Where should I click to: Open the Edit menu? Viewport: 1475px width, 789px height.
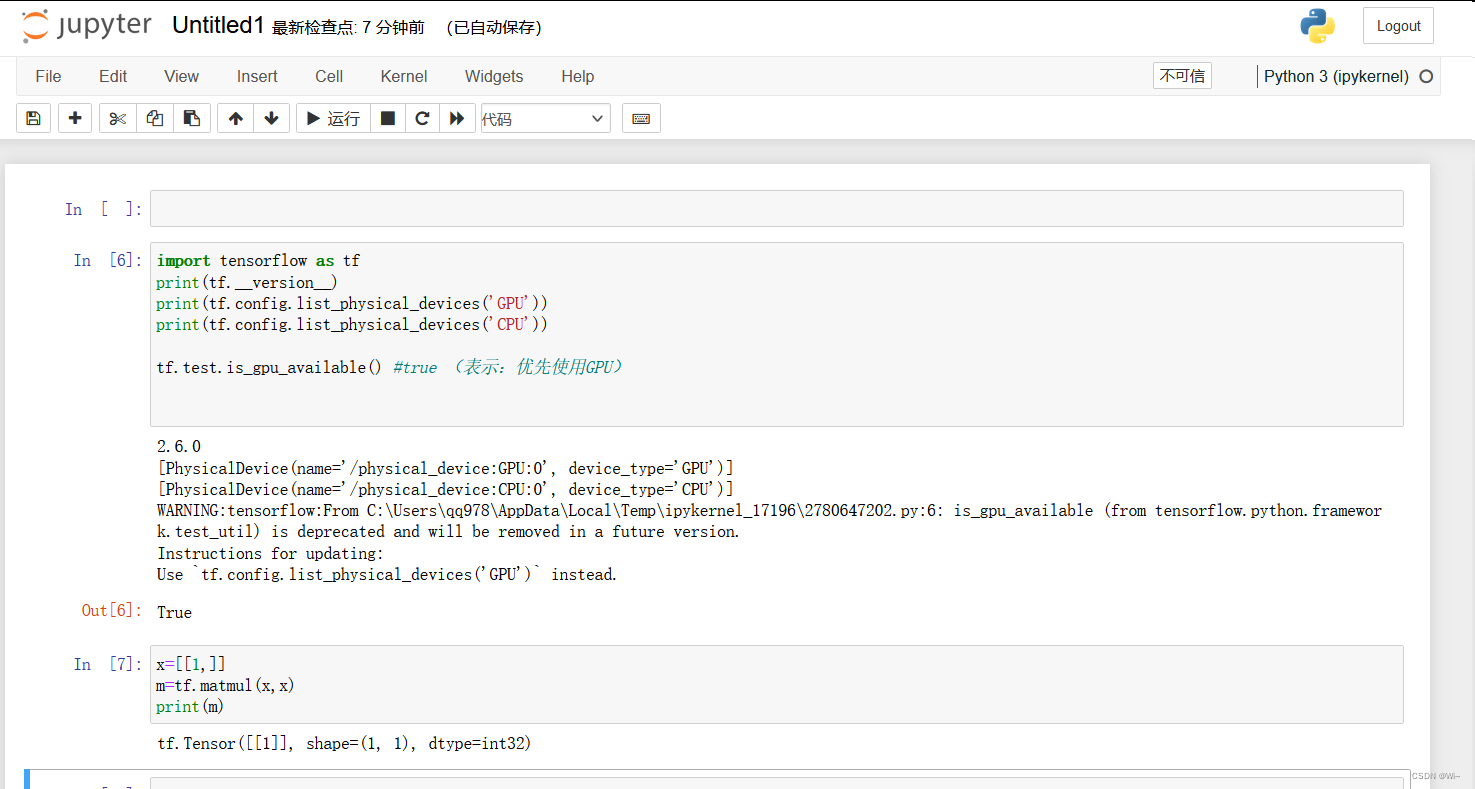point(113,76)
